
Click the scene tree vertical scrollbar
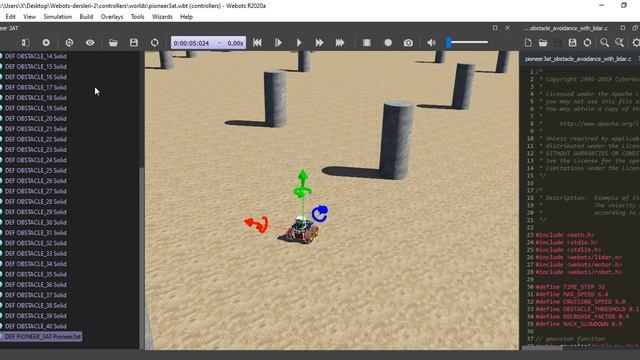pyautogui.click(x=142, y=257)
